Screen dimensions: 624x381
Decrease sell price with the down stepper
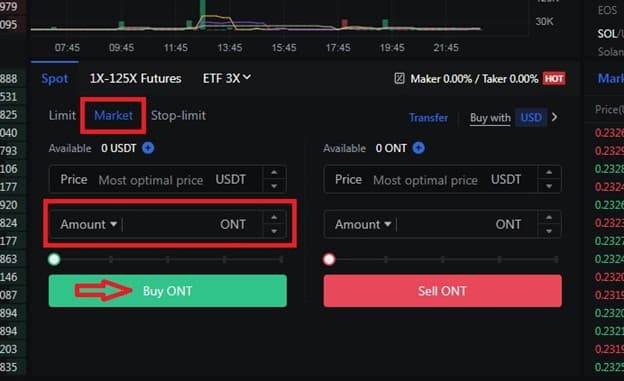click(x=549, y=186)
